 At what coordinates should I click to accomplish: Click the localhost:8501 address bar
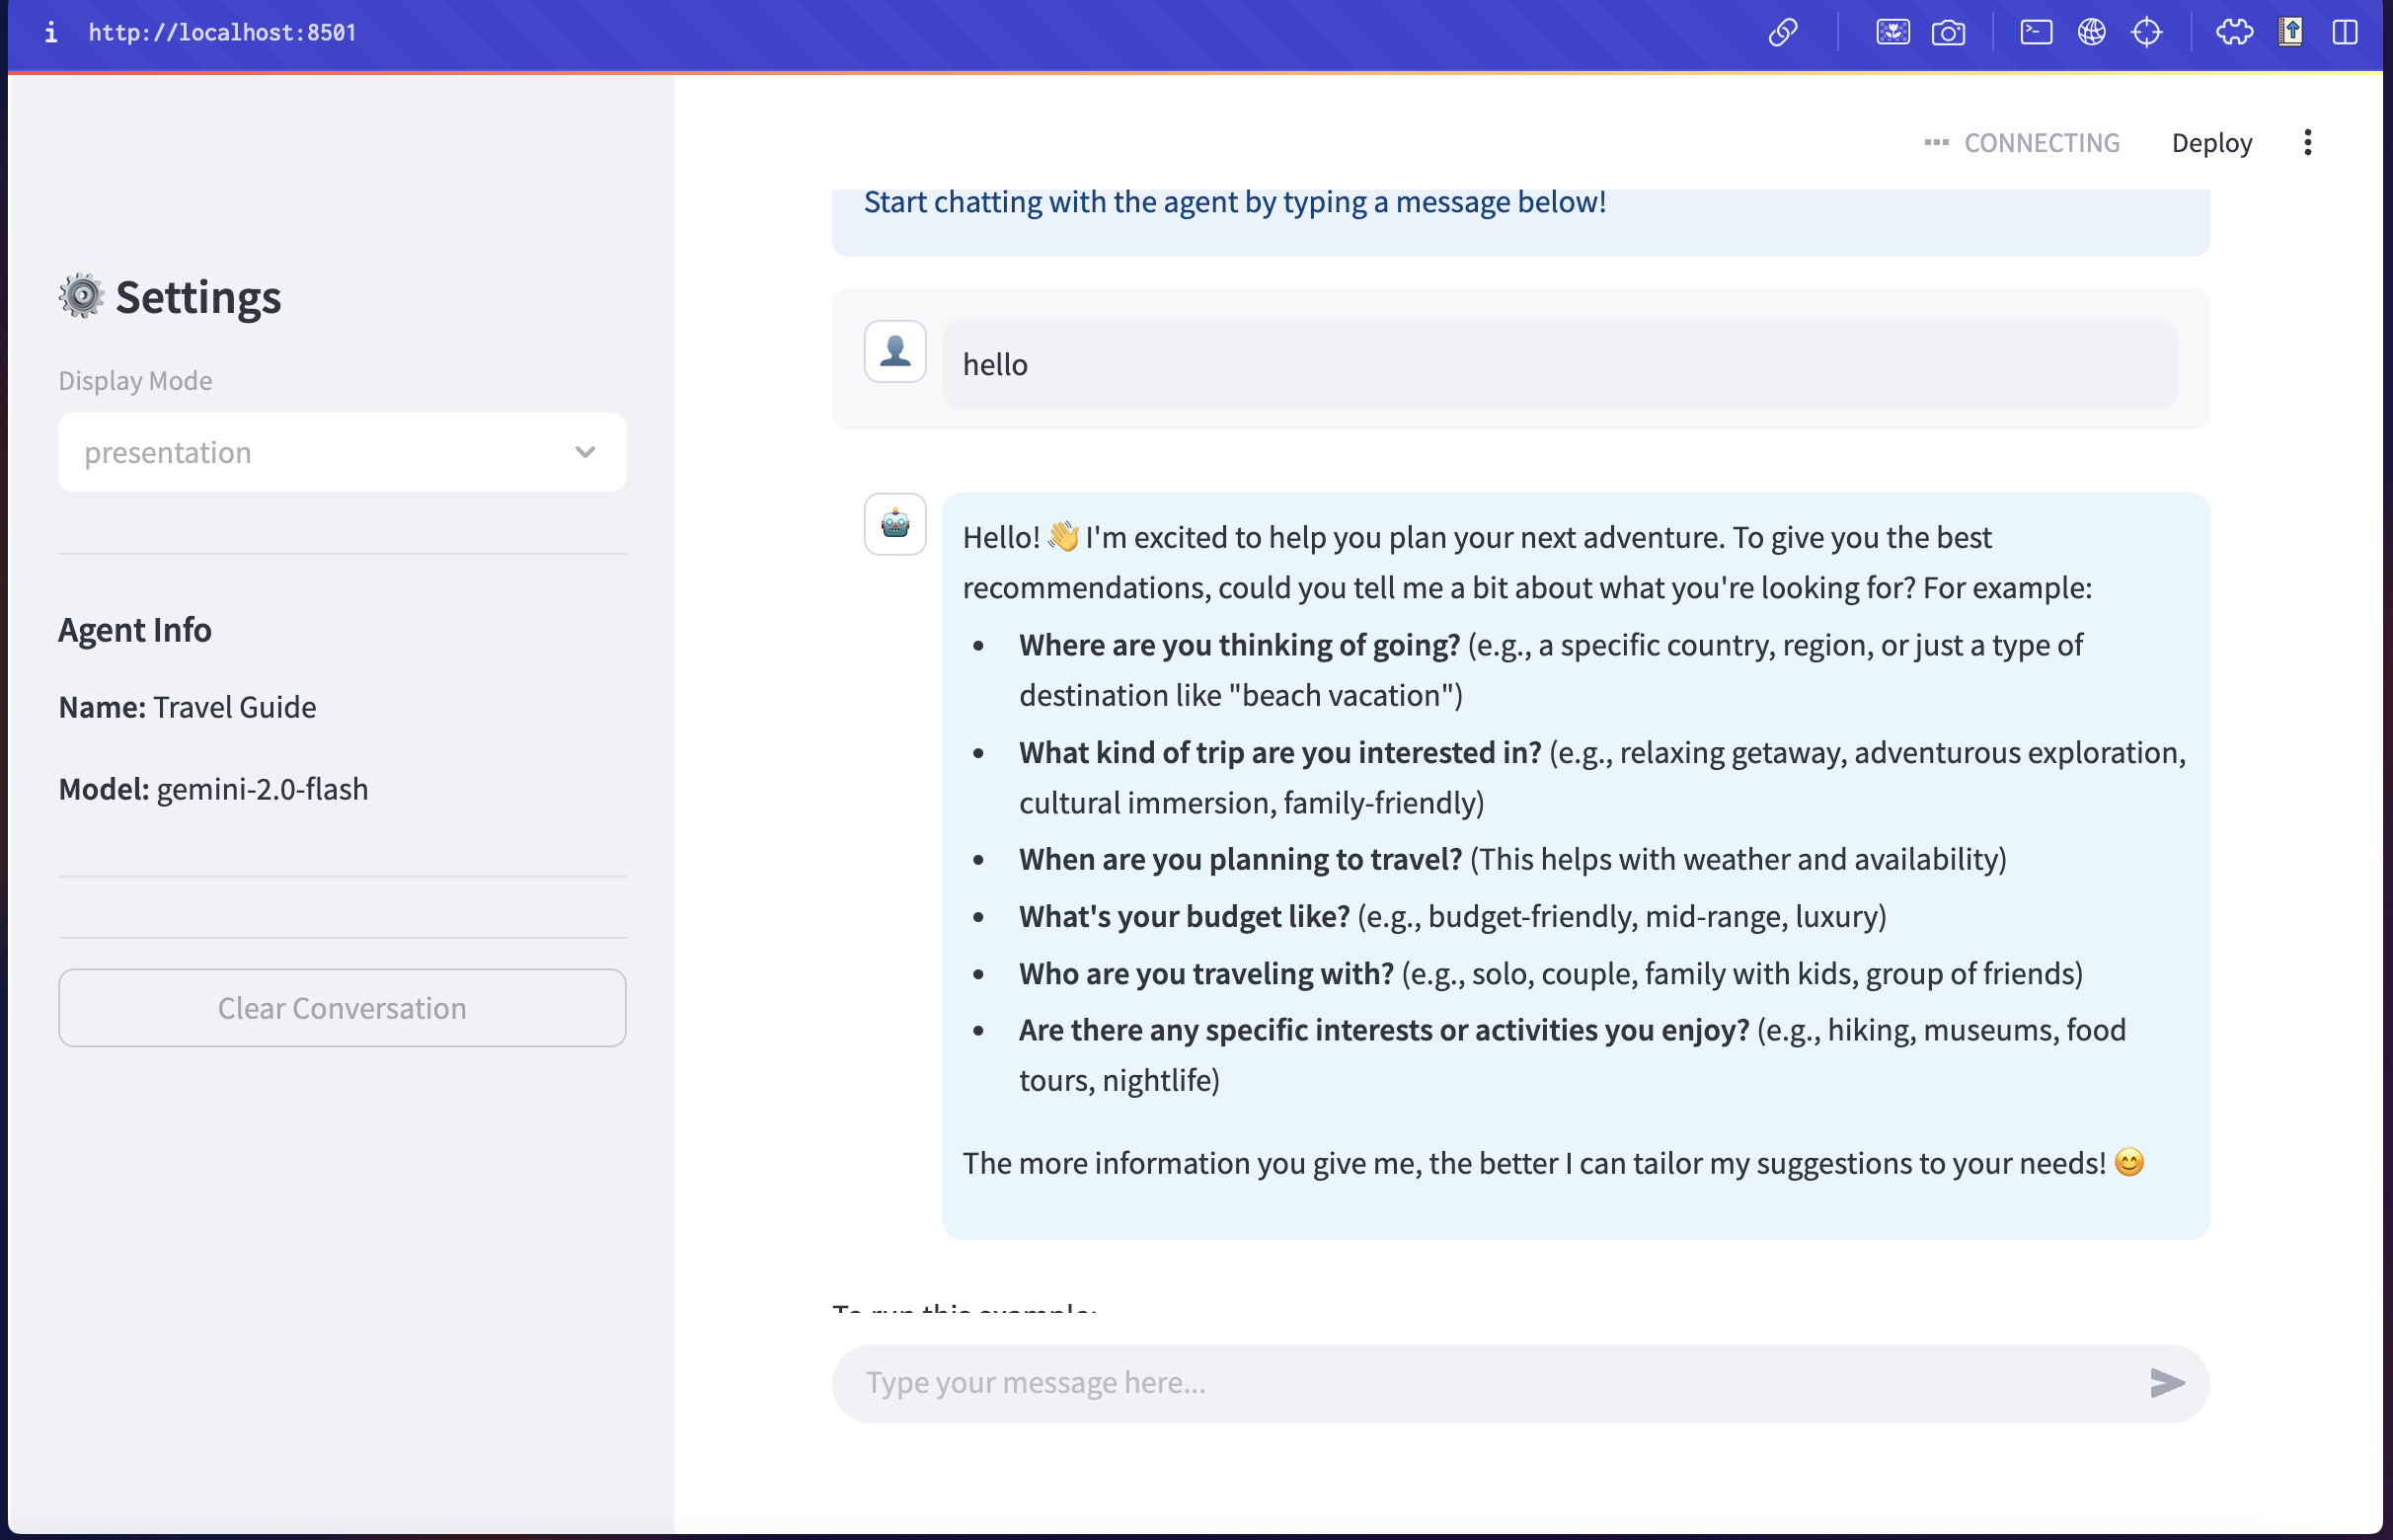(222, 33)
